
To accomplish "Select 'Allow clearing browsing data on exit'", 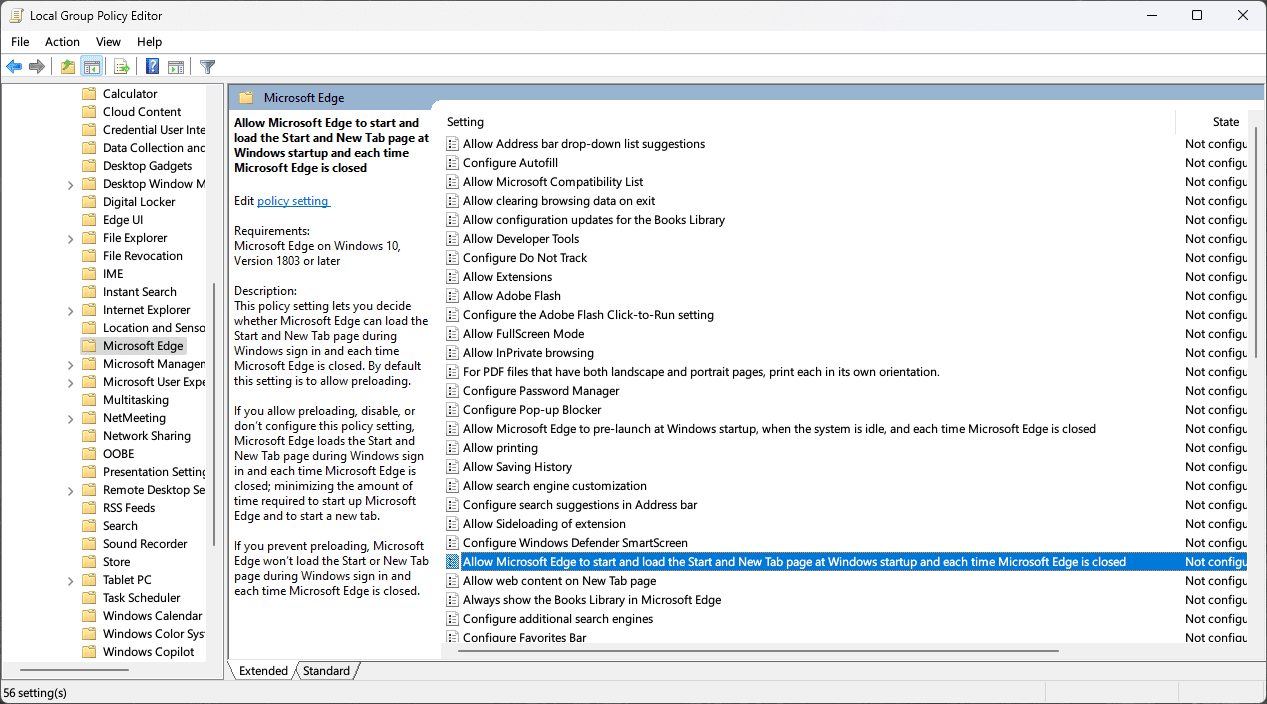I will 559,201.
